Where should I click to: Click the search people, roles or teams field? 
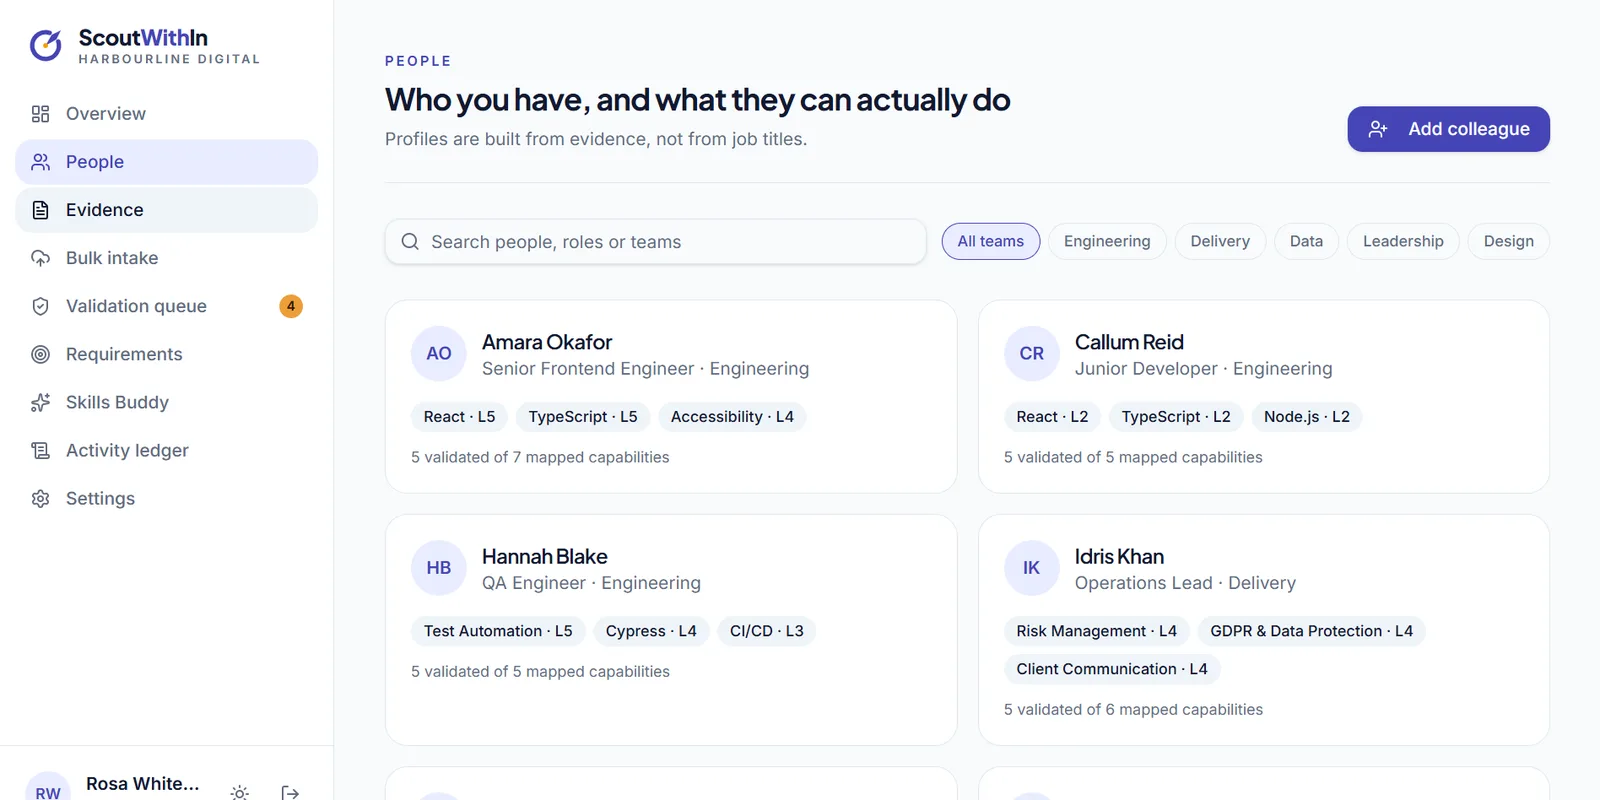point(655,241)
